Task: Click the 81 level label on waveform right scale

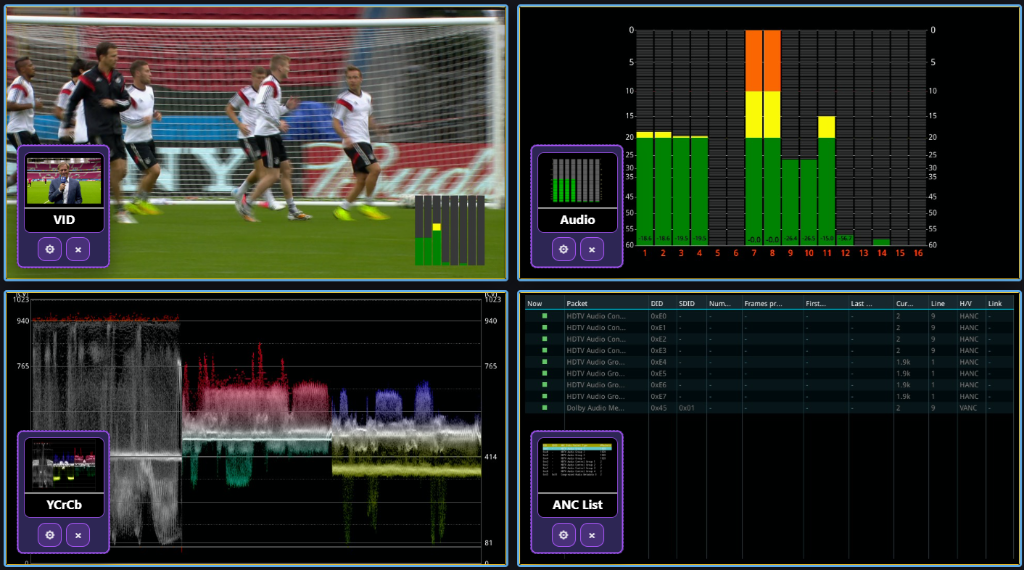Action: click(x=490, y=543)
